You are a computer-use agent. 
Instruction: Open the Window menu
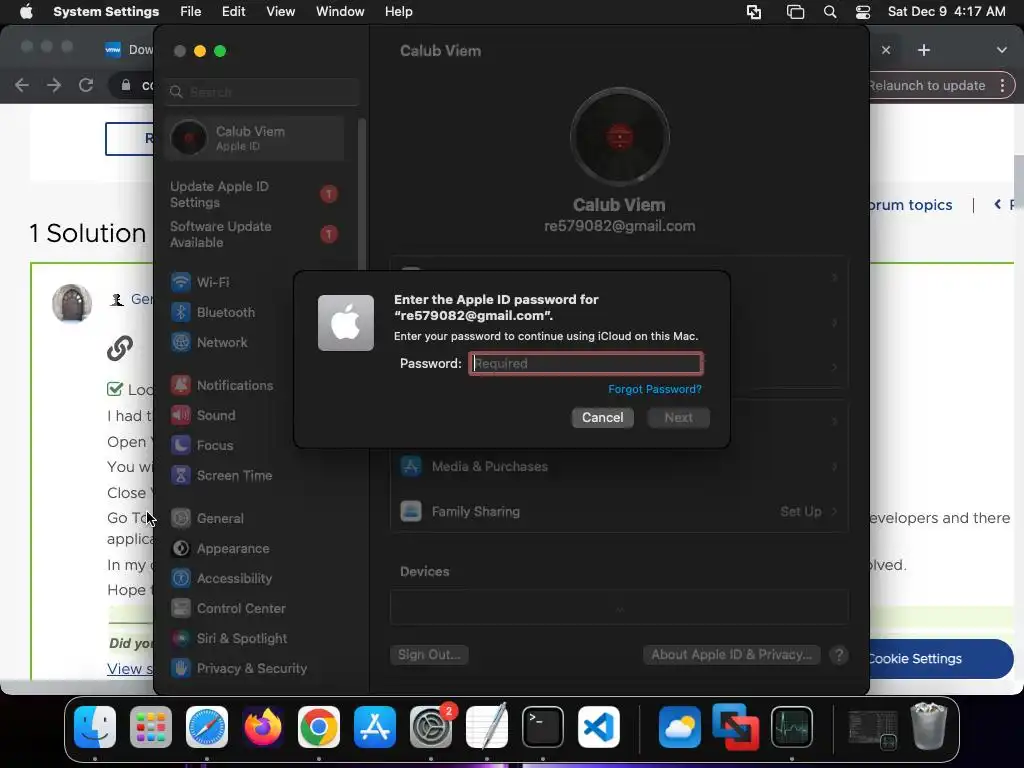click(340, 12)
